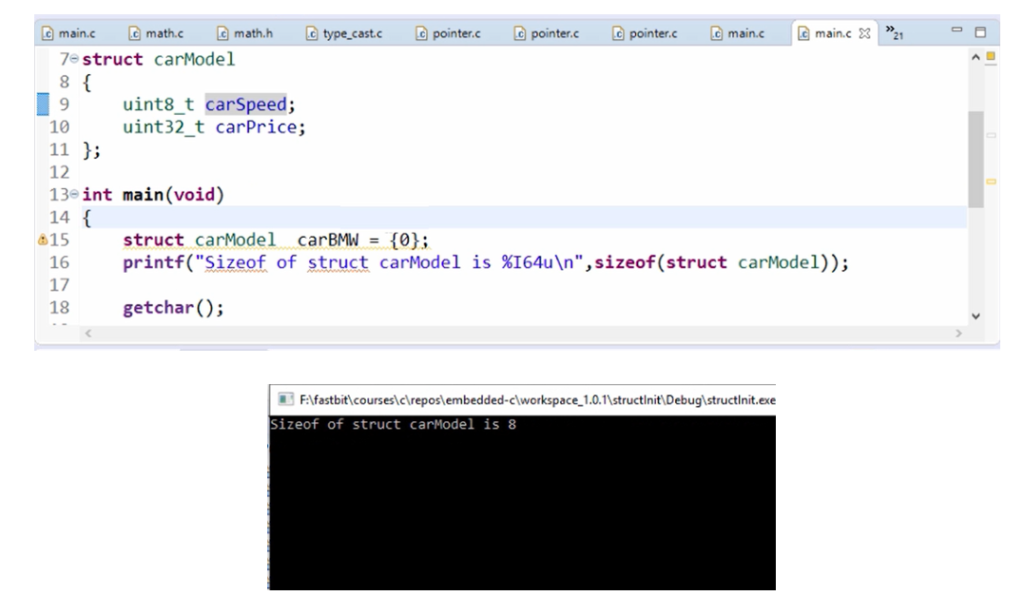Click the warning marker on line 15

coord(42,240)
